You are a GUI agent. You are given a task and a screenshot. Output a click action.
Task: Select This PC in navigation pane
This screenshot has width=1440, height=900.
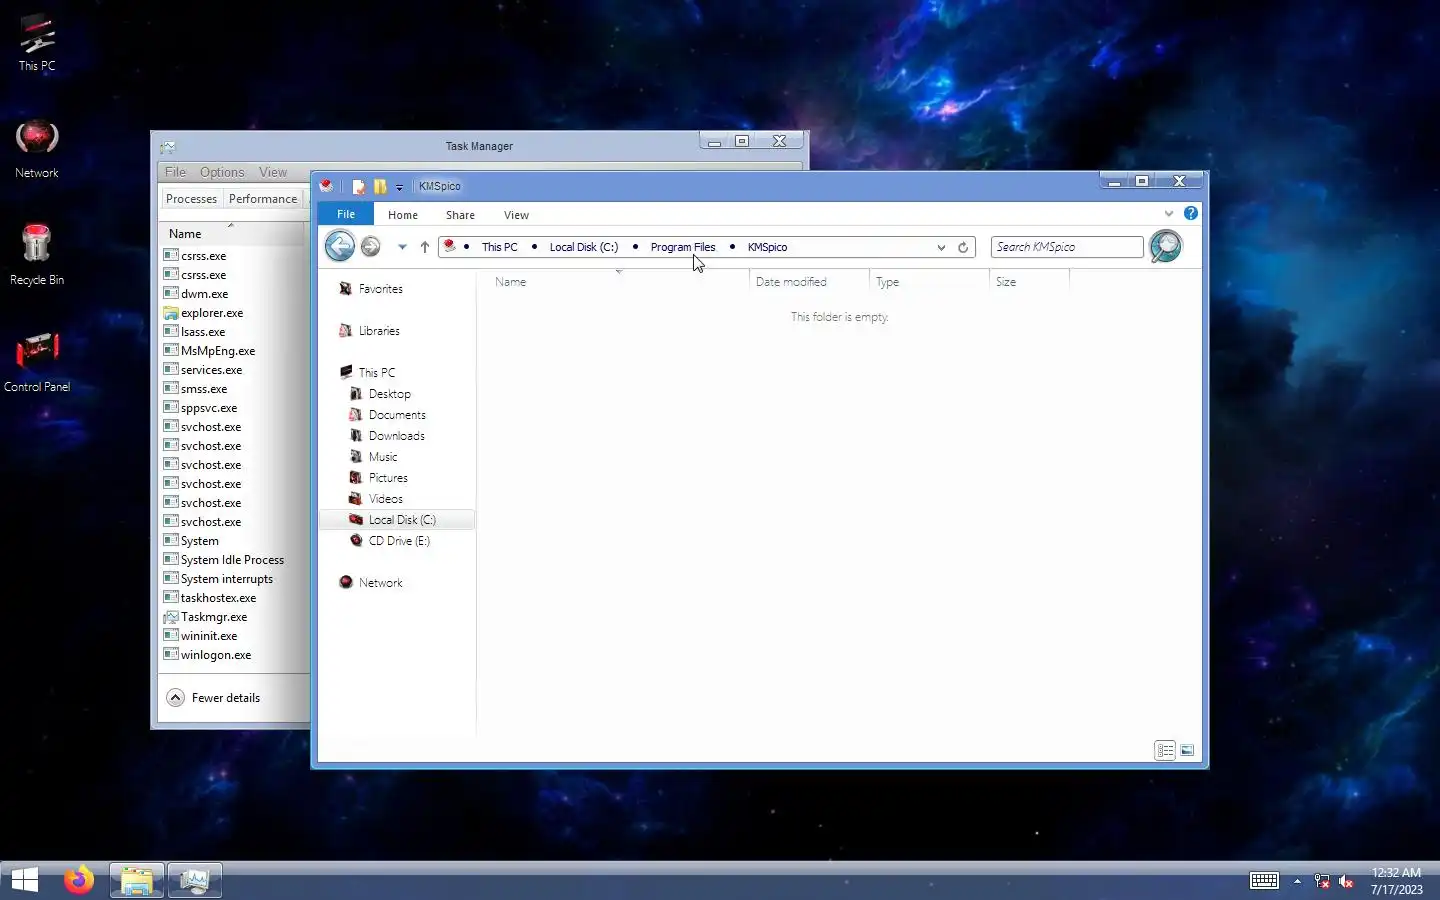coord(377,372)
